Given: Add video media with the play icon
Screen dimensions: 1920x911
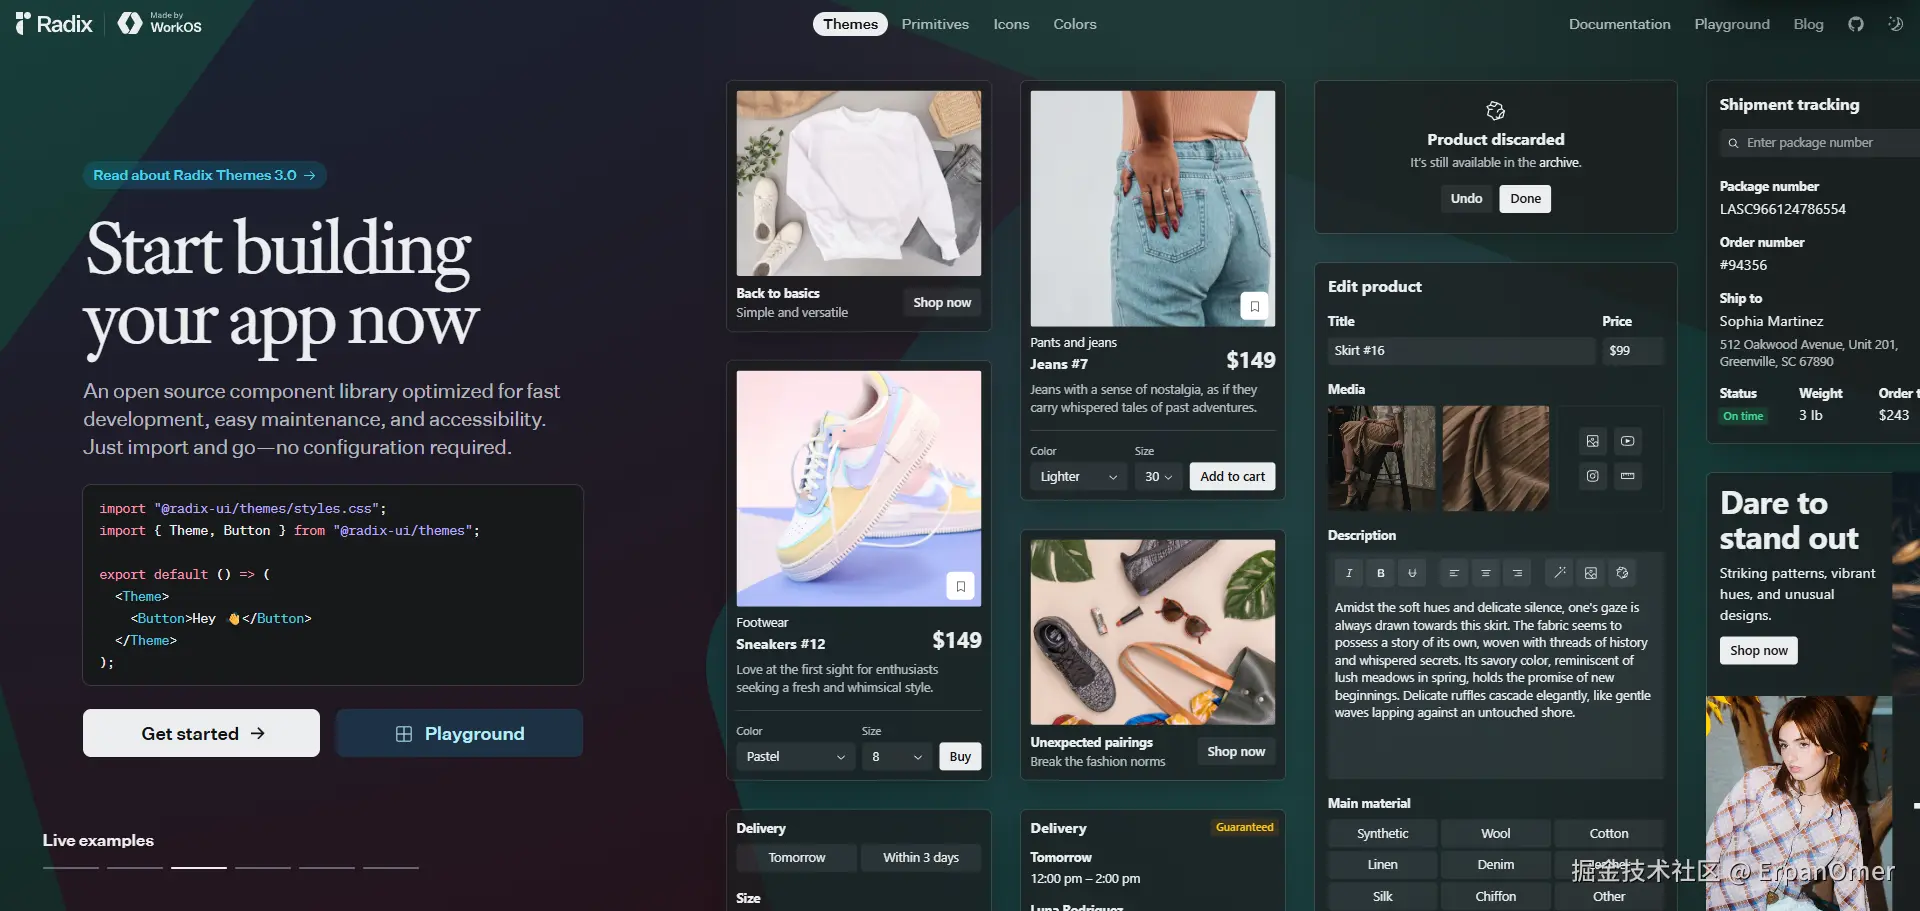Looking at the screenshot, I should click(1628, 441).
